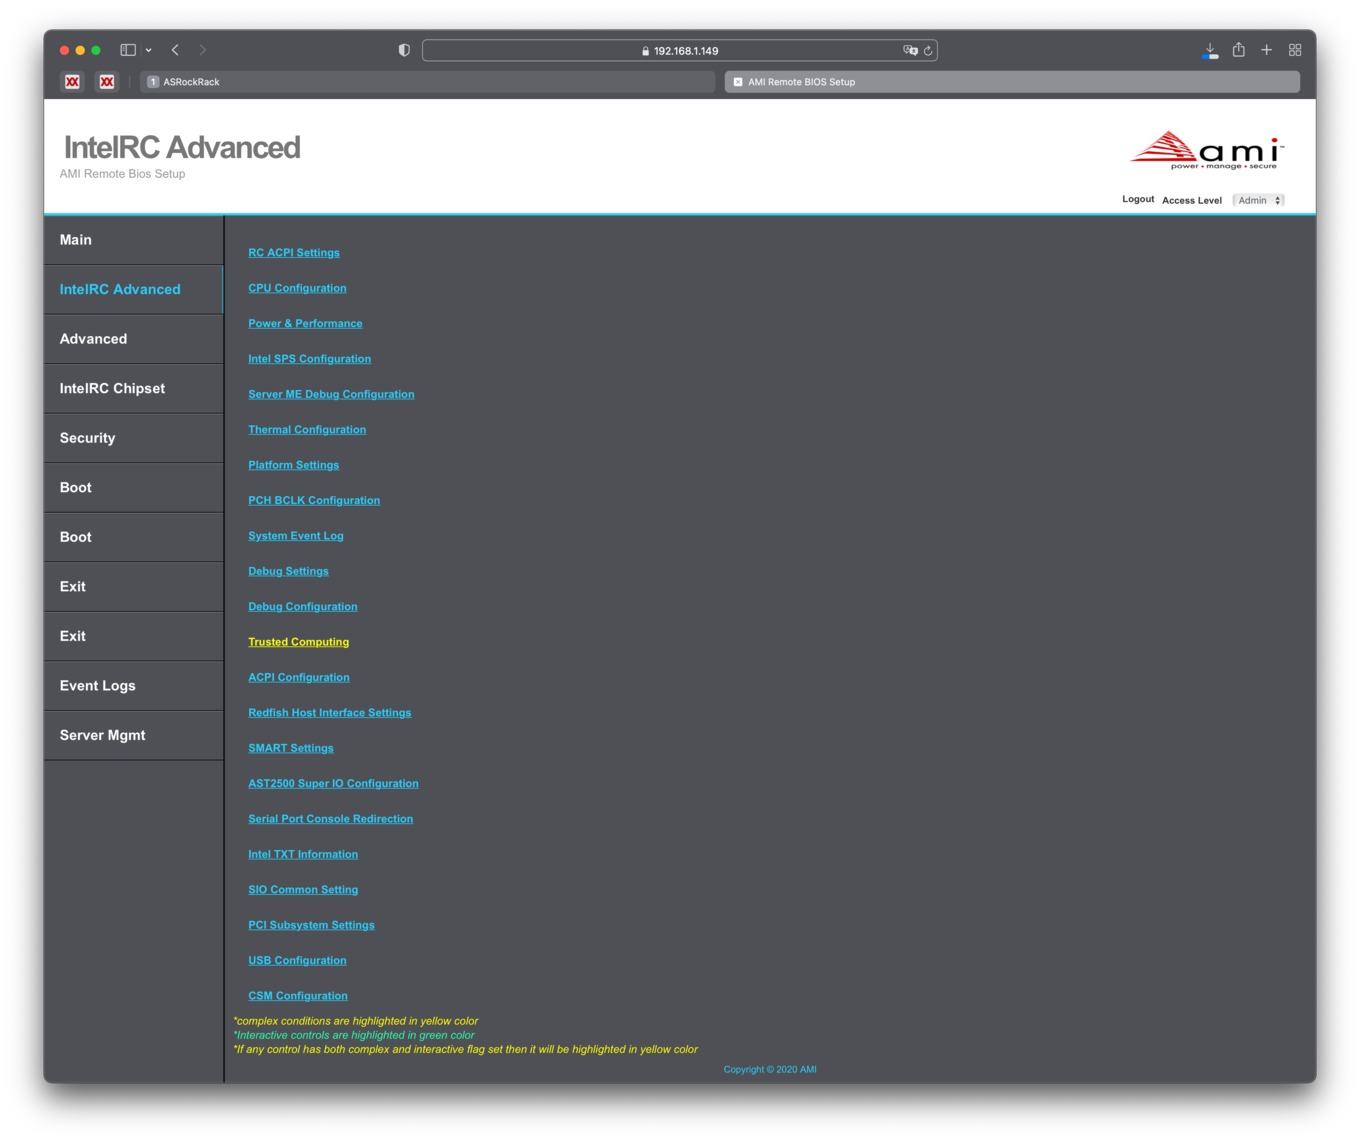This screenshot has width=1360, height=1141.
Task: Open USB Configuration link
Action: click(x=297, y=961)
